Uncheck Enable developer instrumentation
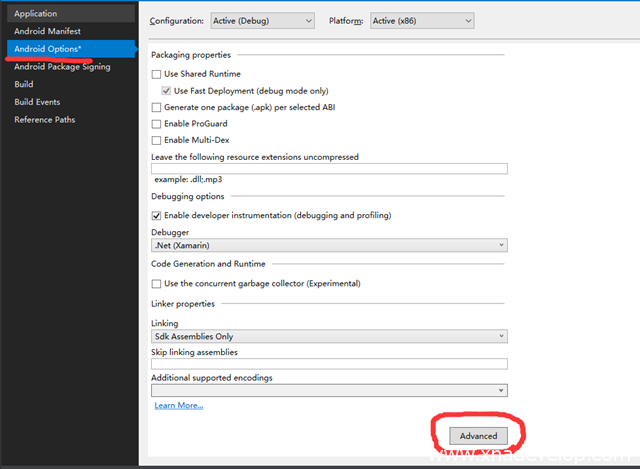The height and width of the screenshot is (469, 640). click(156, 215)
